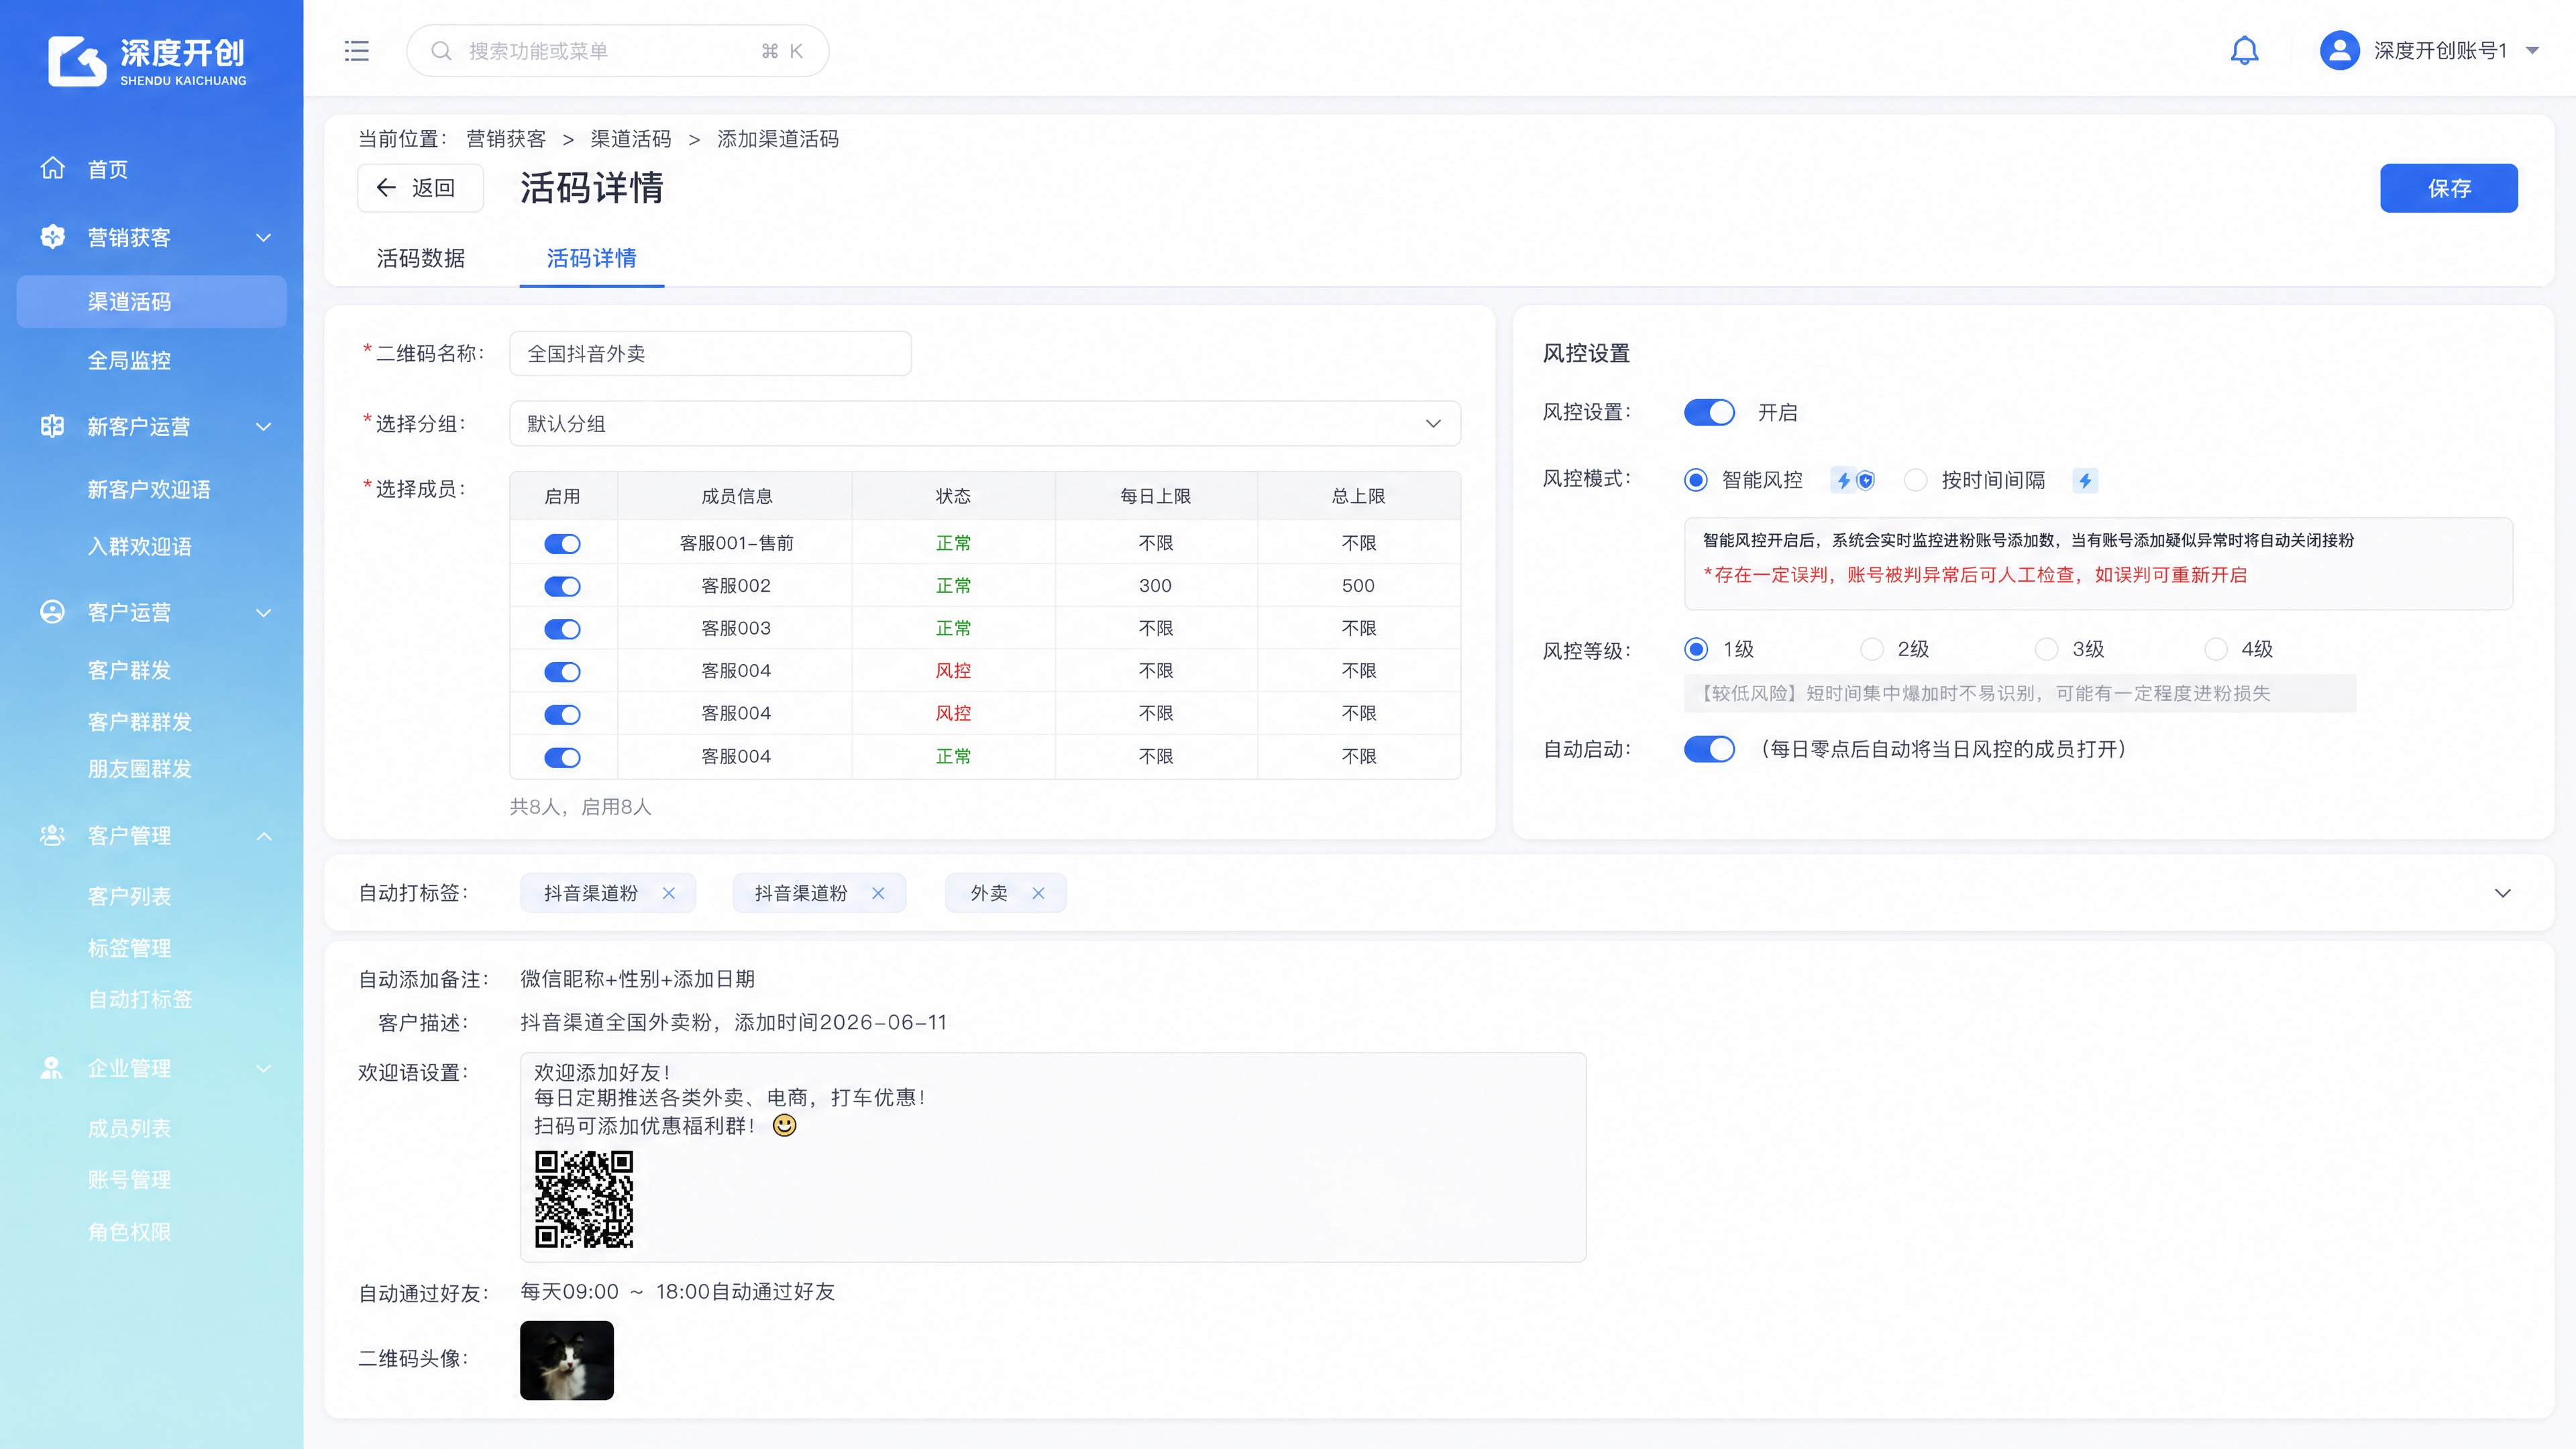
Task: Select the 按时间间隔 radio button
Action: [1915, 481]
